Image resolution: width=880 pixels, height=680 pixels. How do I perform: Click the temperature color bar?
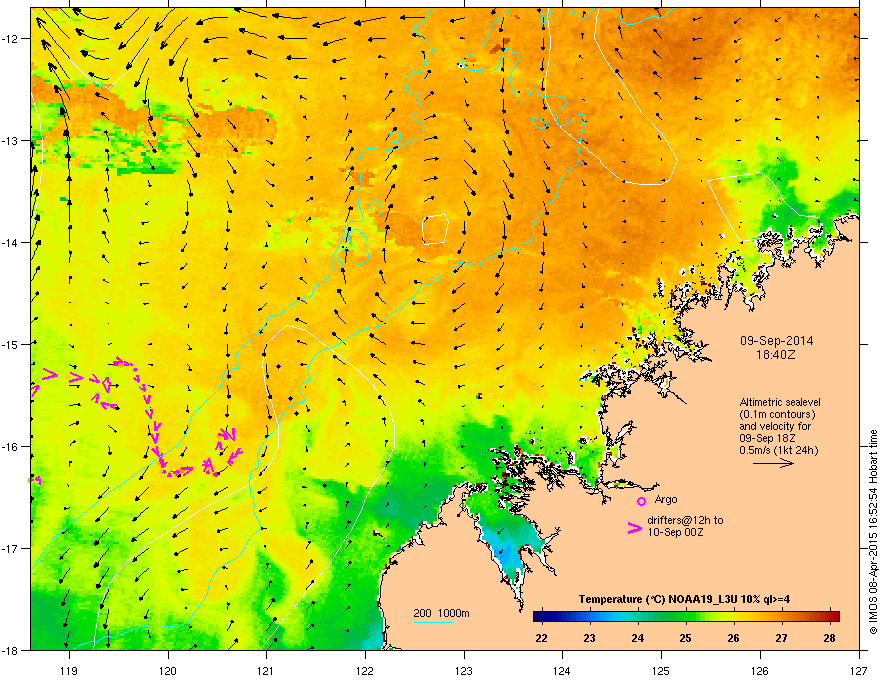click(686, 617)
